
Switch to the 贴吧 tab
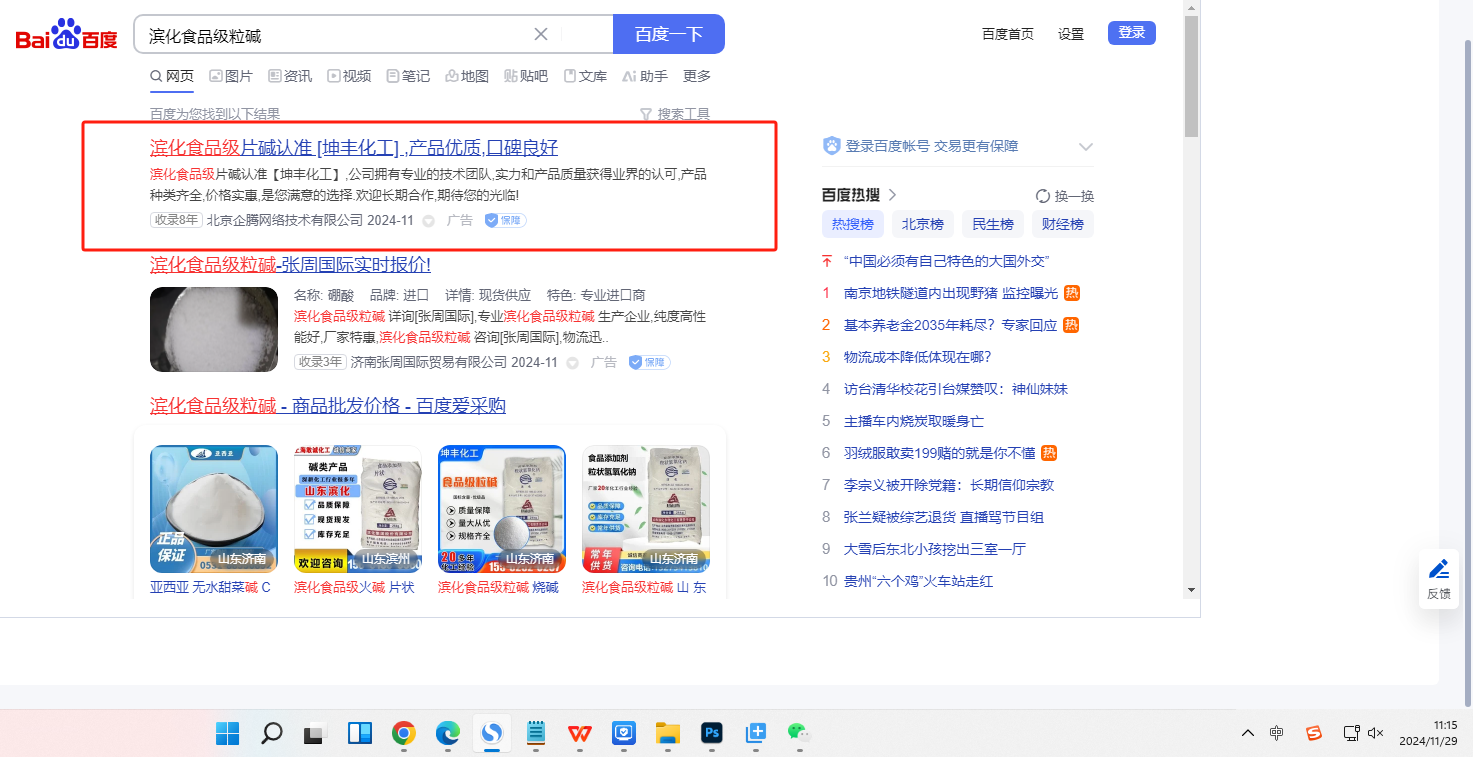pos(526,76)
